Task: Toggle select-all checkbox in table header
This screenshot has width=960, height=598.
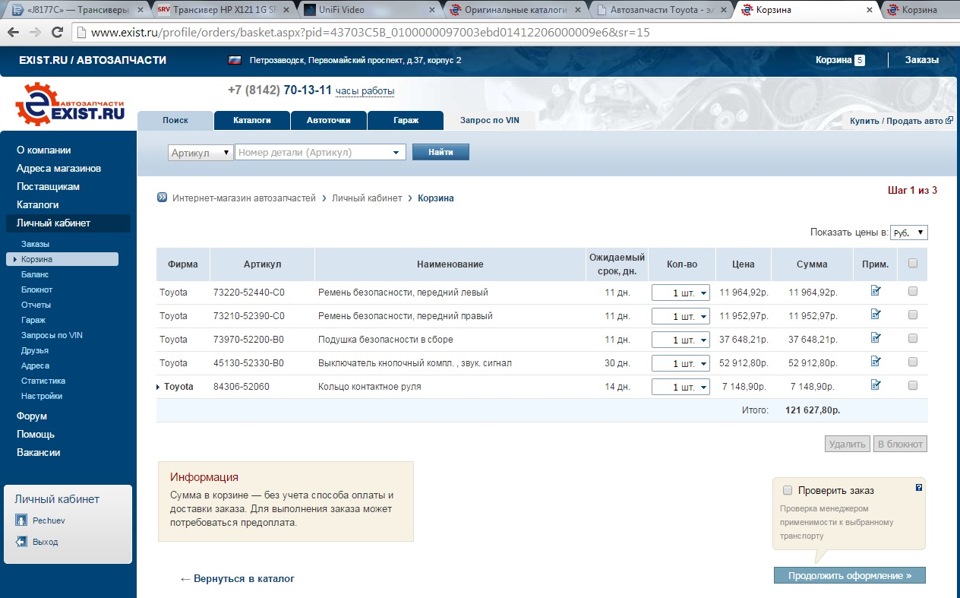Action: [x=913, y=263]
